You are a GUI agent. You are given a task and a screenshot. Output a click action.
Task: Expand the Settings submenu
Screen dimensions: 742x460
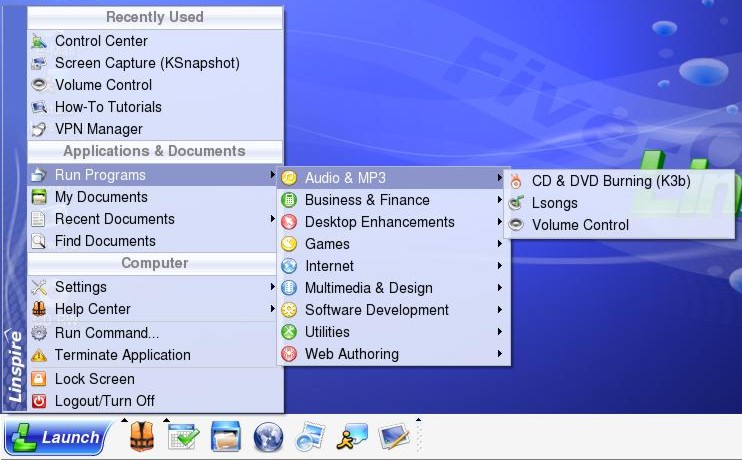[80, 287]
